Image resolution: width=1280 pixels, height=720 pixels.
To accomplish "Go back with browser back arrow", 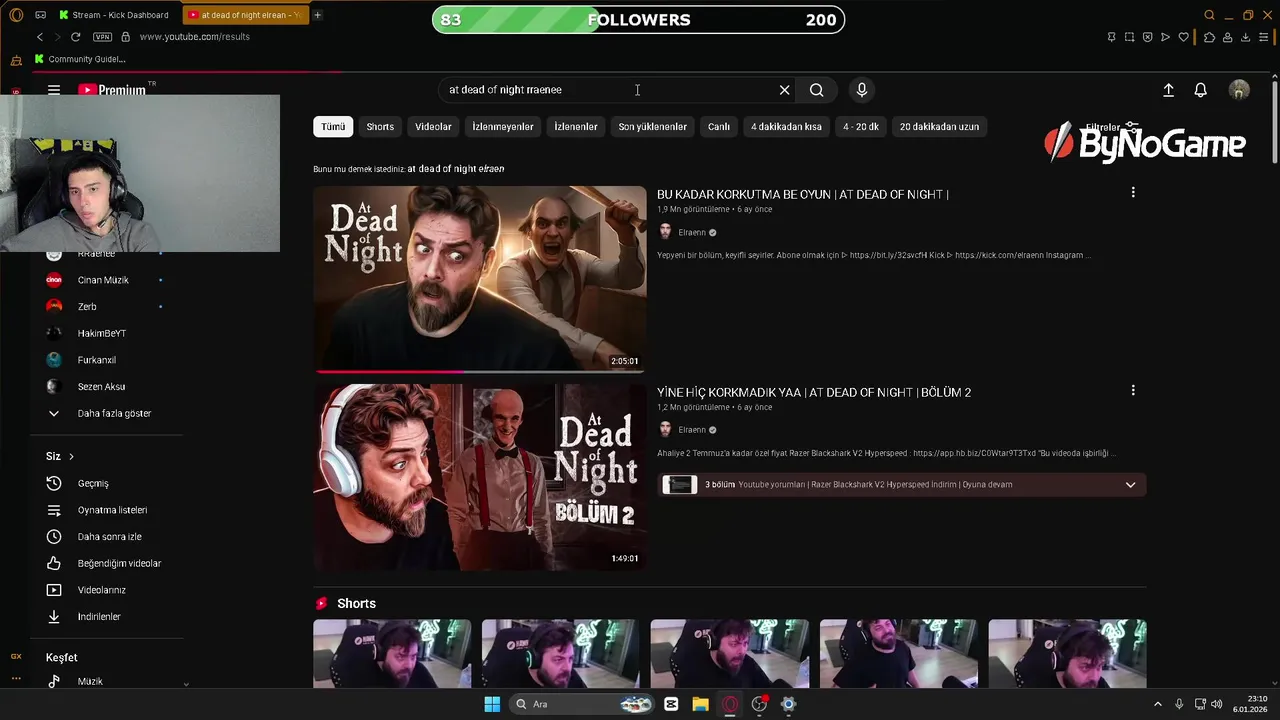I will coord(40,37).
